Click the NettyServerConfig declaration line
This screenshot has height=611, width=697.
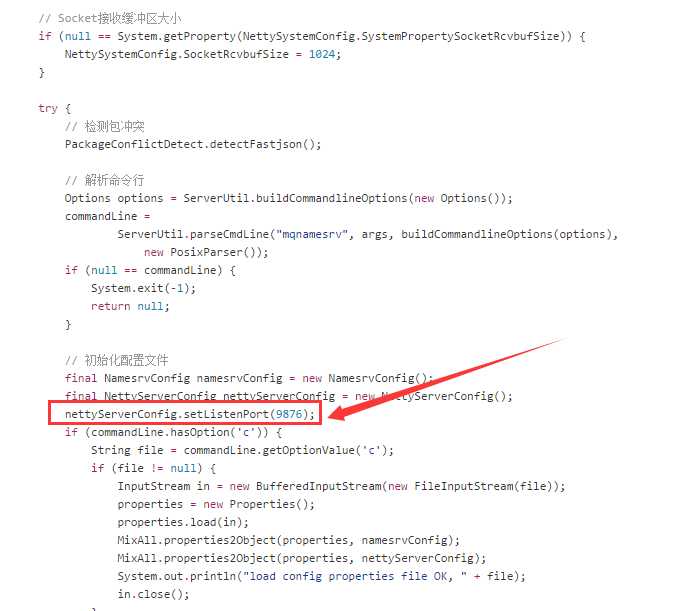(289, 396)
